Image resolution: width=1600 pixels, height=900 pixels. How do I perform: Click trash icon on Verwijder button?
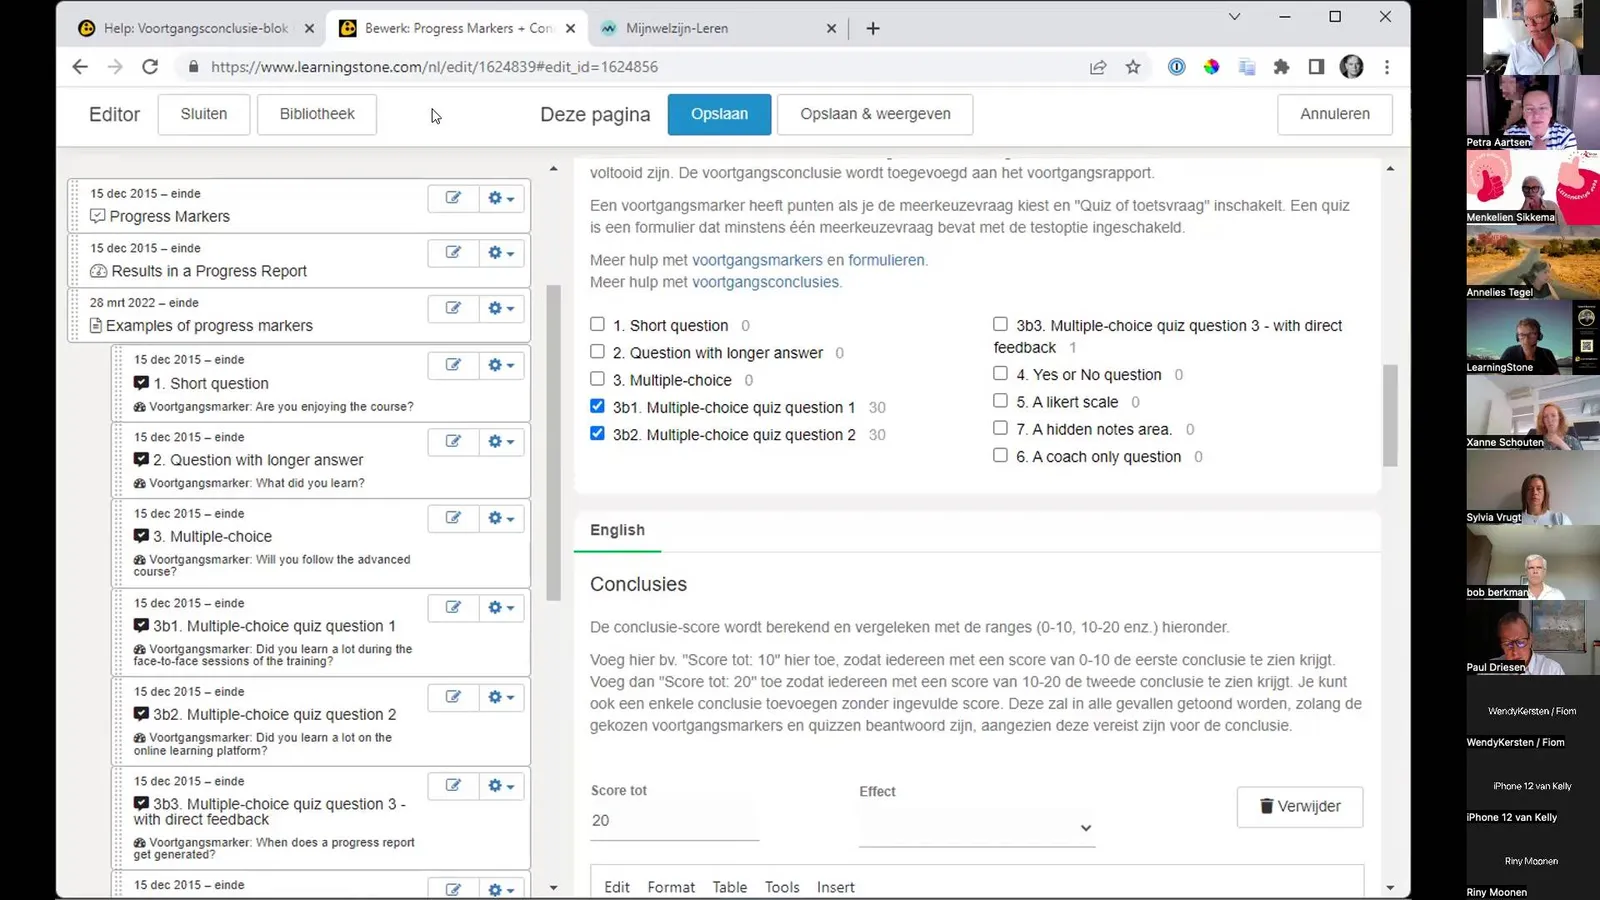(1266, 806)
